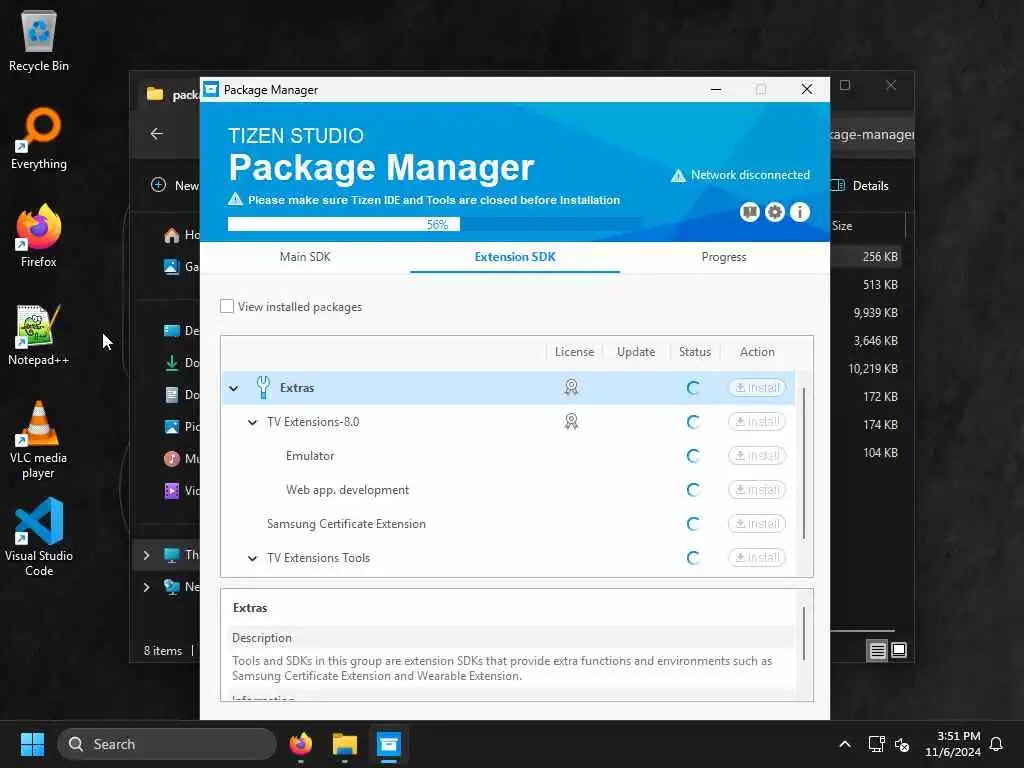Expand This PC in File Explorer sidebar

click(x=146, y=555)
